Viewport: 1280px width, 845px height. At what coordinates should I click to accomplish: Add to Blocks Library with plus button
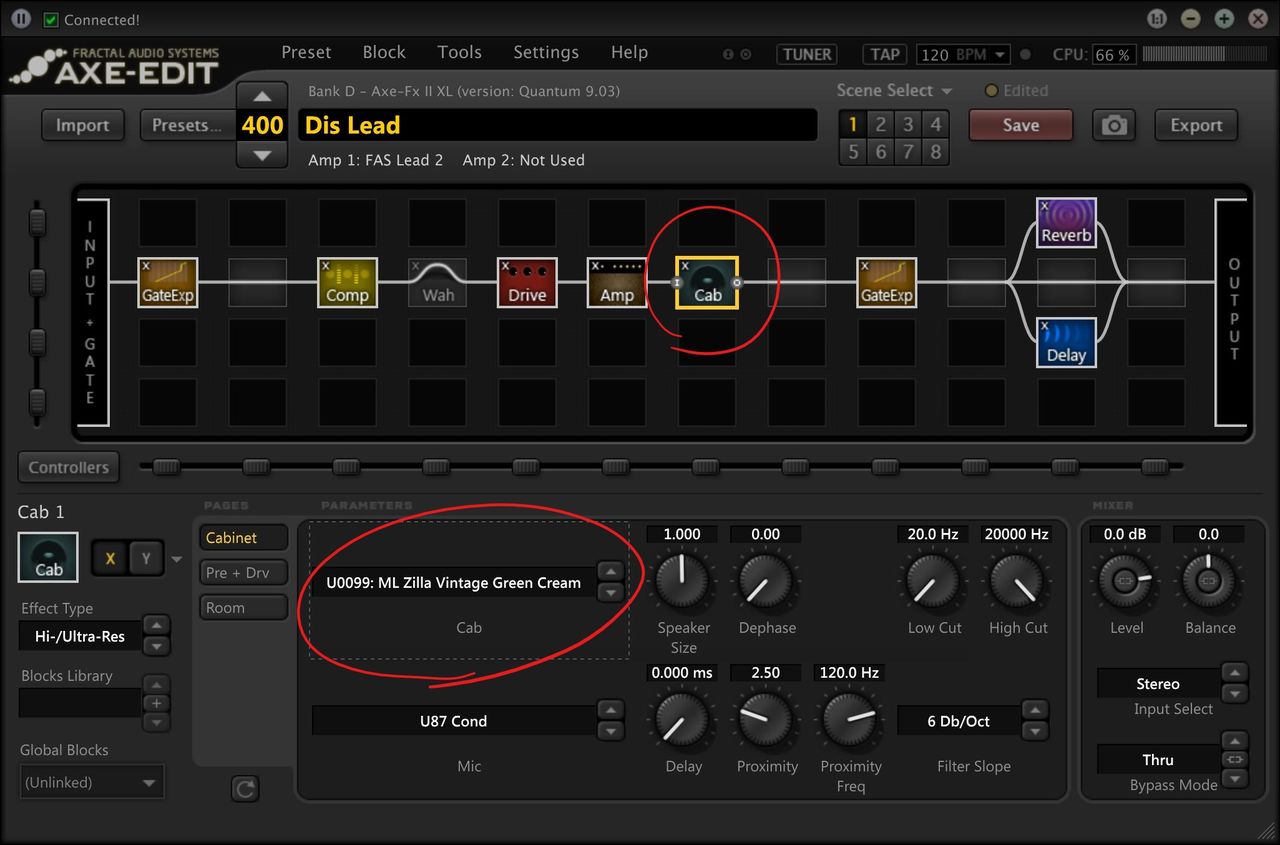[156, 703]
